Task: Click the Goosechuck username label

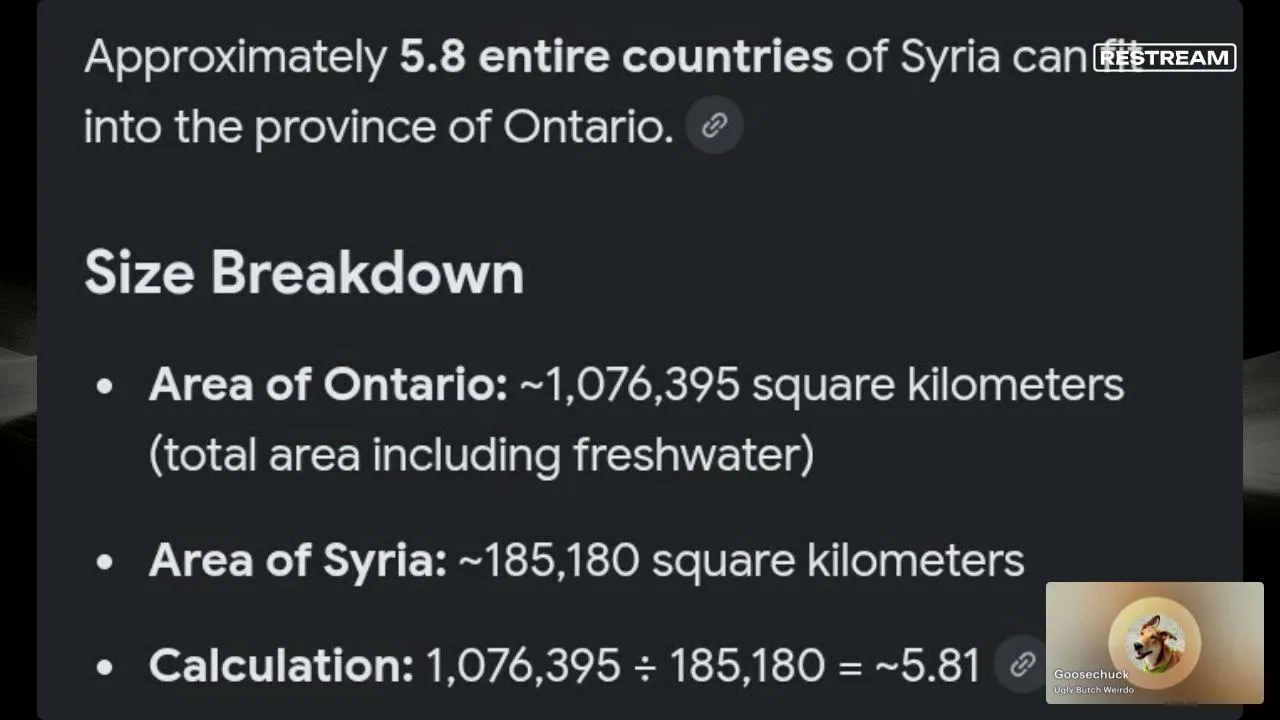Action: click(x=1091, y=675)
